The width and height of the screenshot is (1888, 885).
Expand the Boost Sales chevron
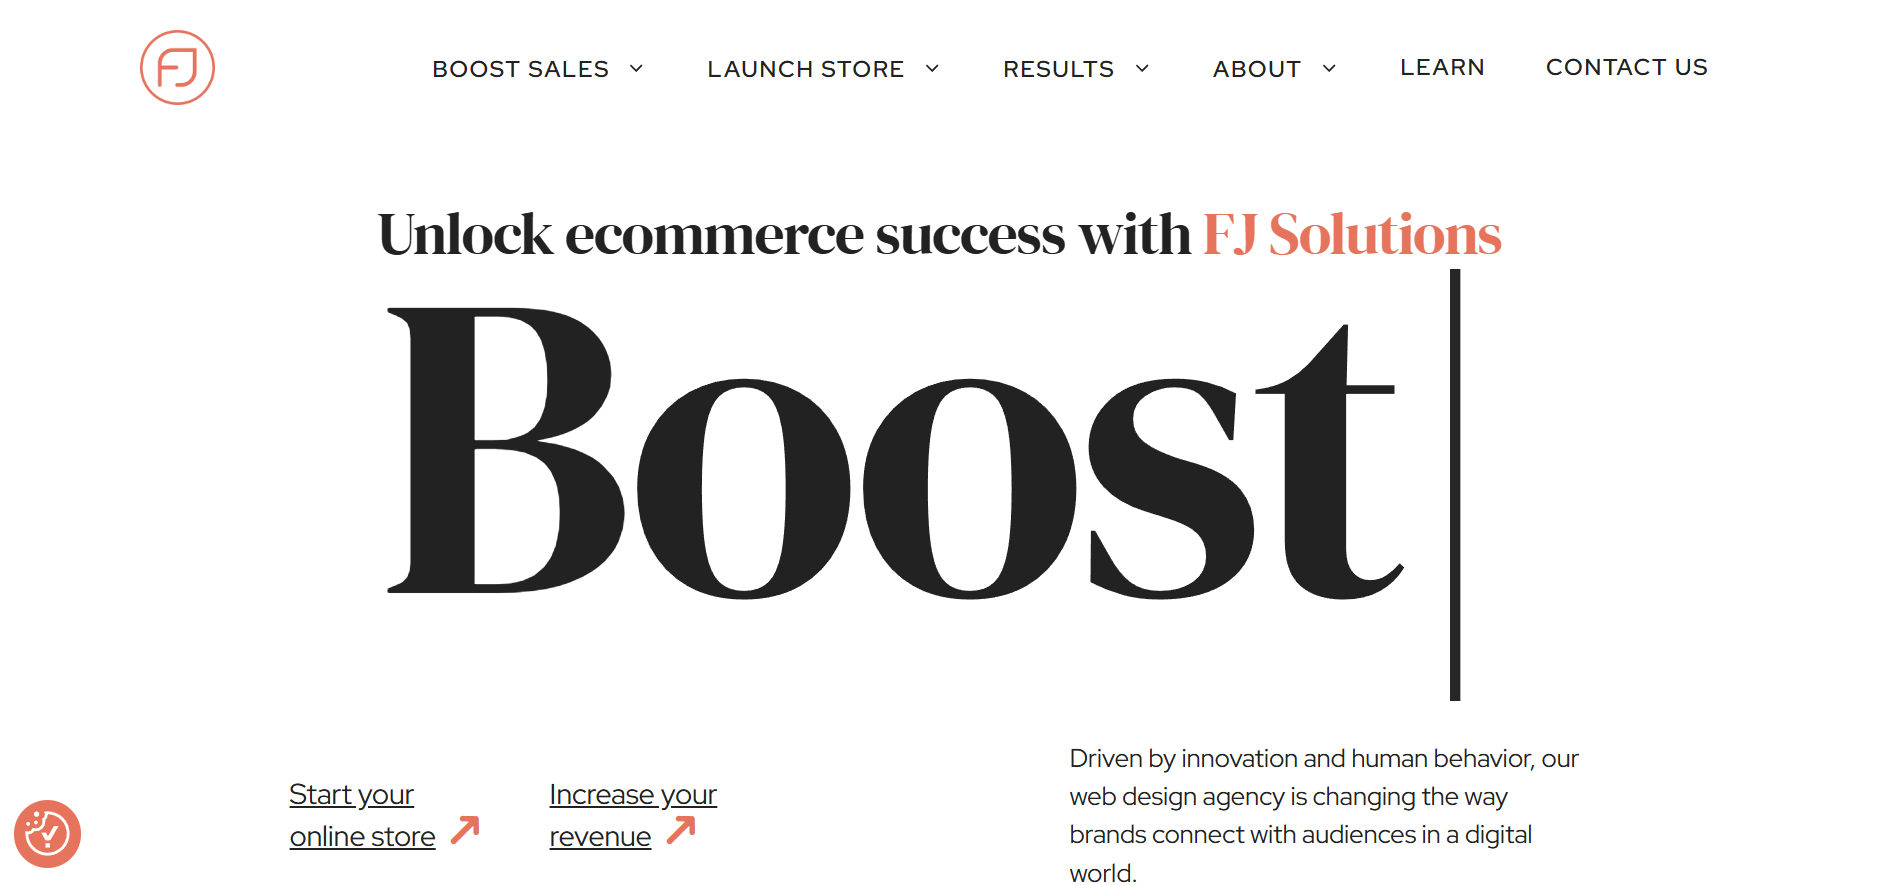coord(636,68)
